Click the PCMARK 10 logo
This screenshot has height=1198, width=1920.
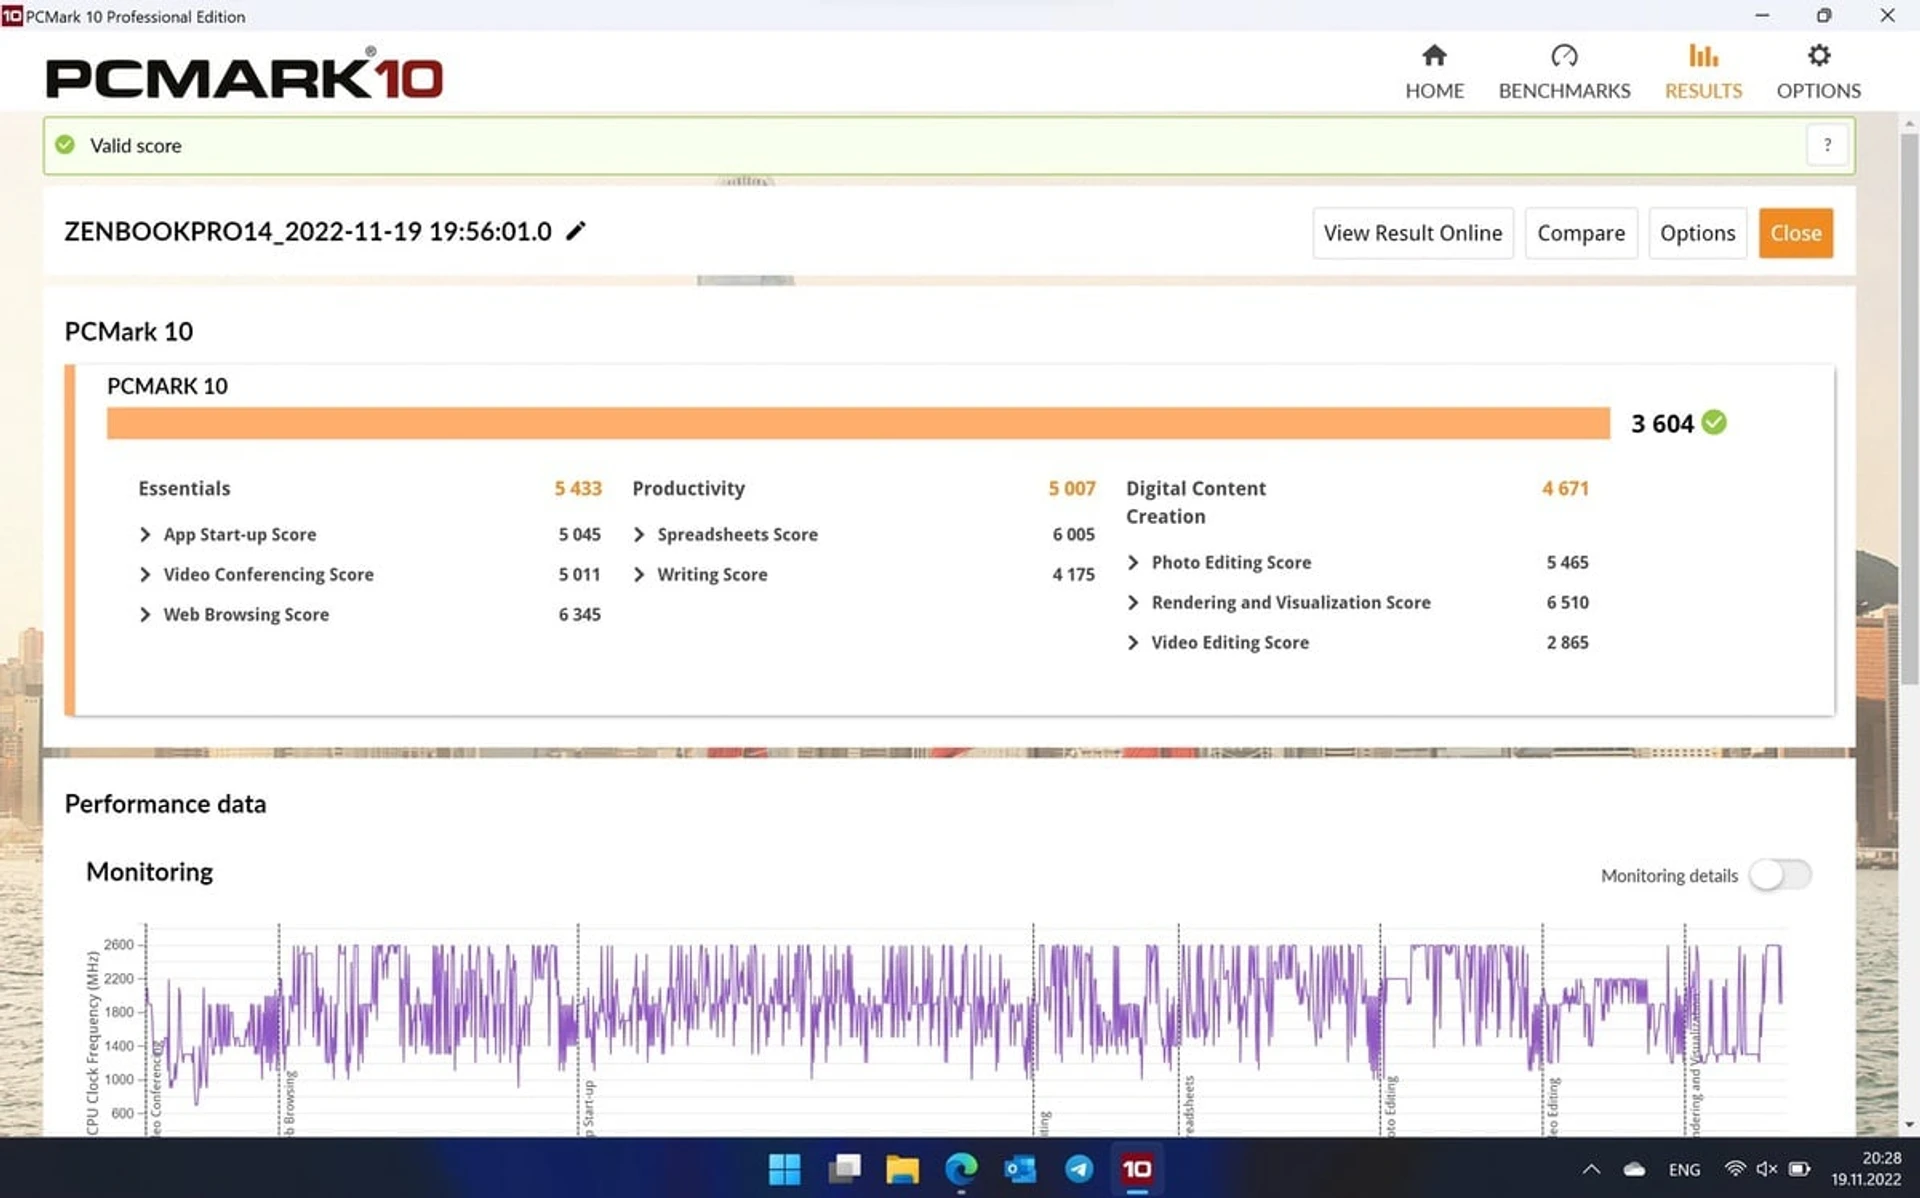[x=244, y=74]
